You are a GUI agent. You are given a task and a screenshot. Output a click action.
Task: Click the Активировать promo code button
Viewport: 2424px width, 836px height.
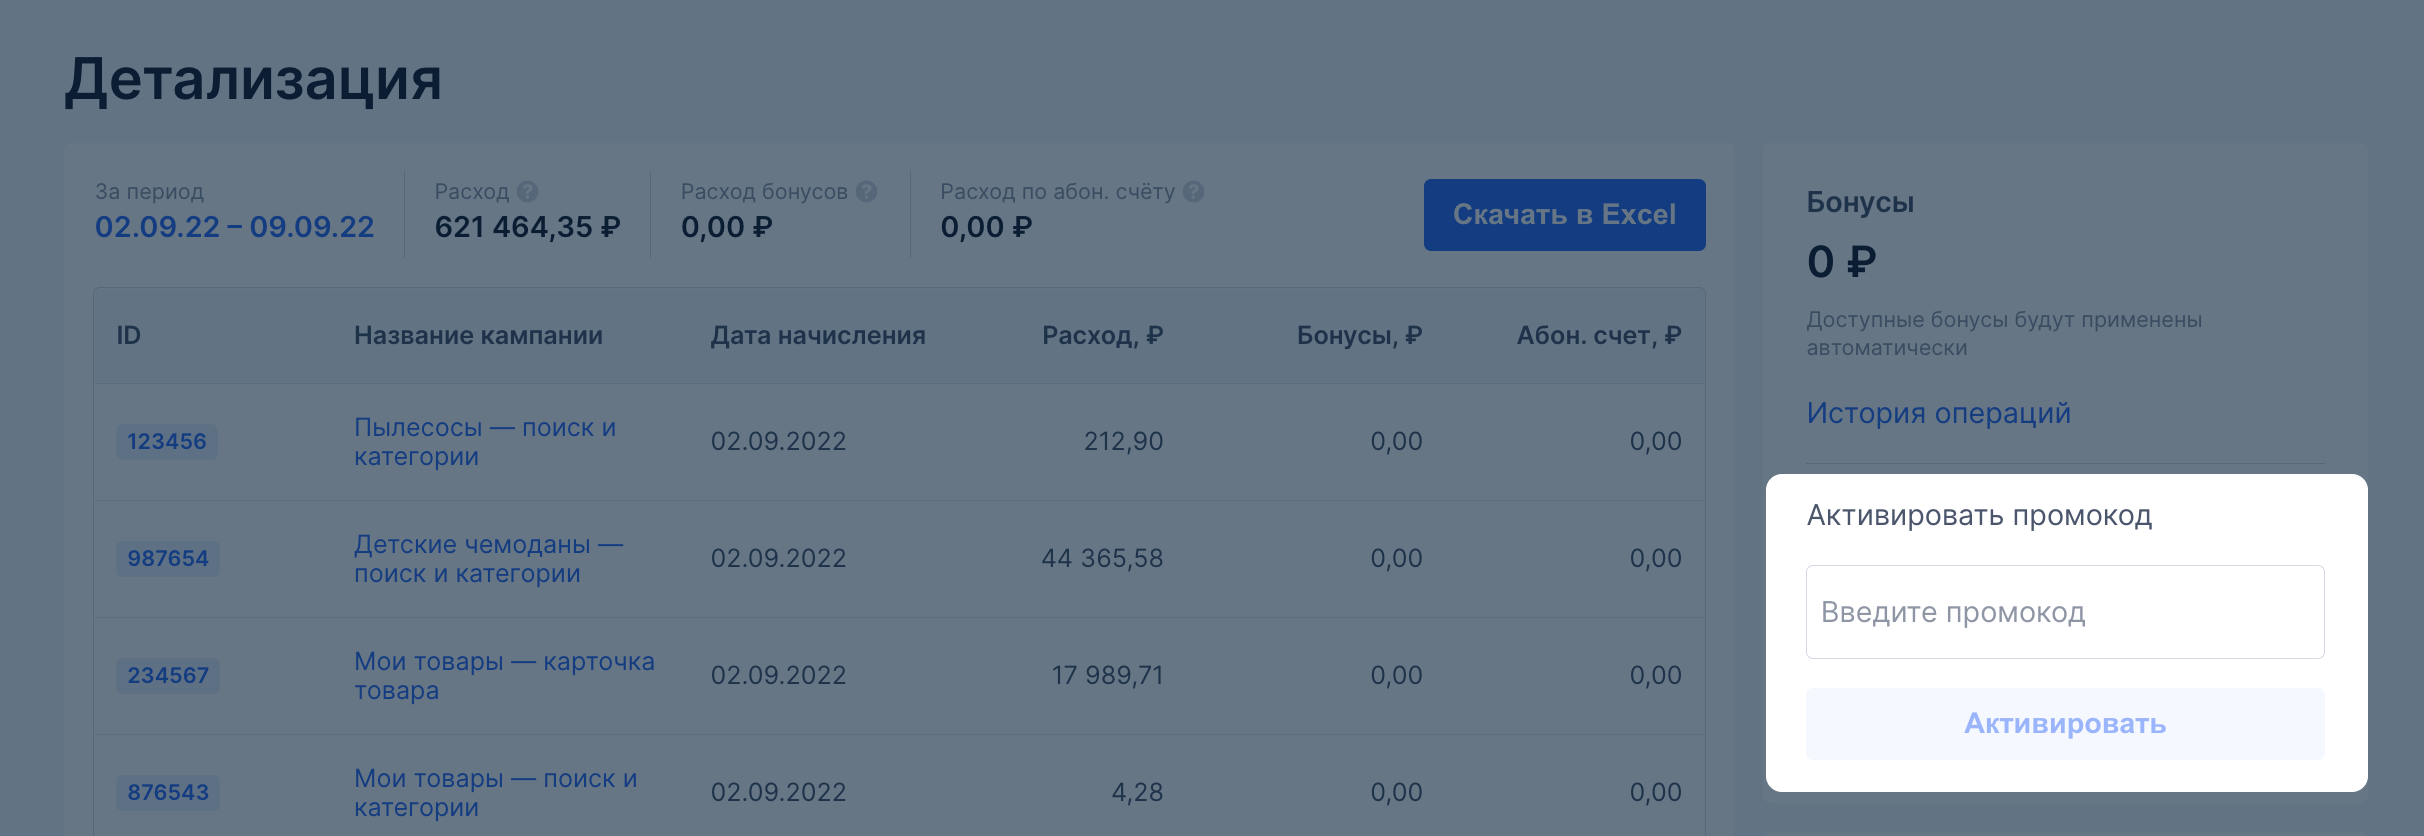pyautogui.click(x=2065, y=723)
